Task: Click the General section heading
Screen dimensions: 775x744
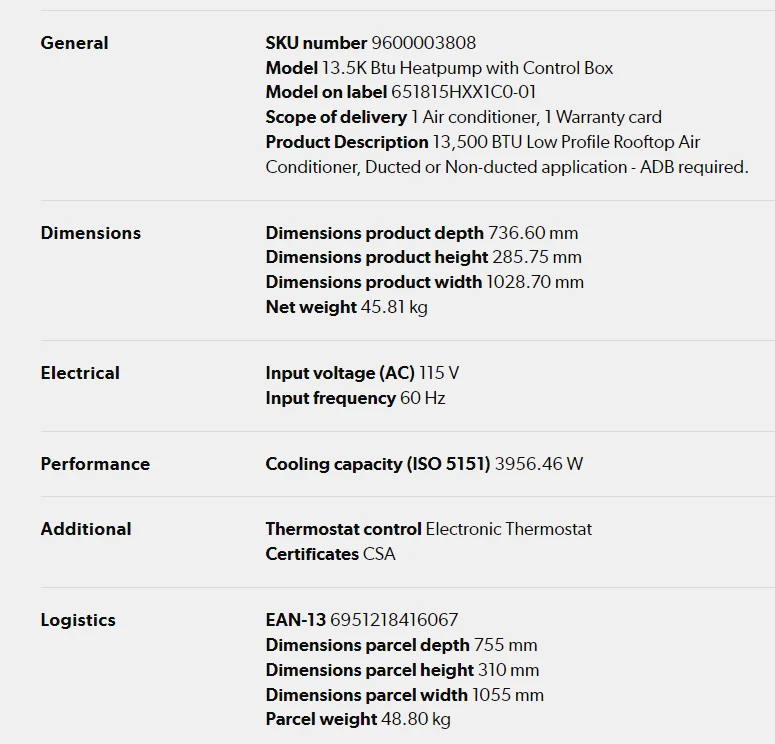Action: 74,43
